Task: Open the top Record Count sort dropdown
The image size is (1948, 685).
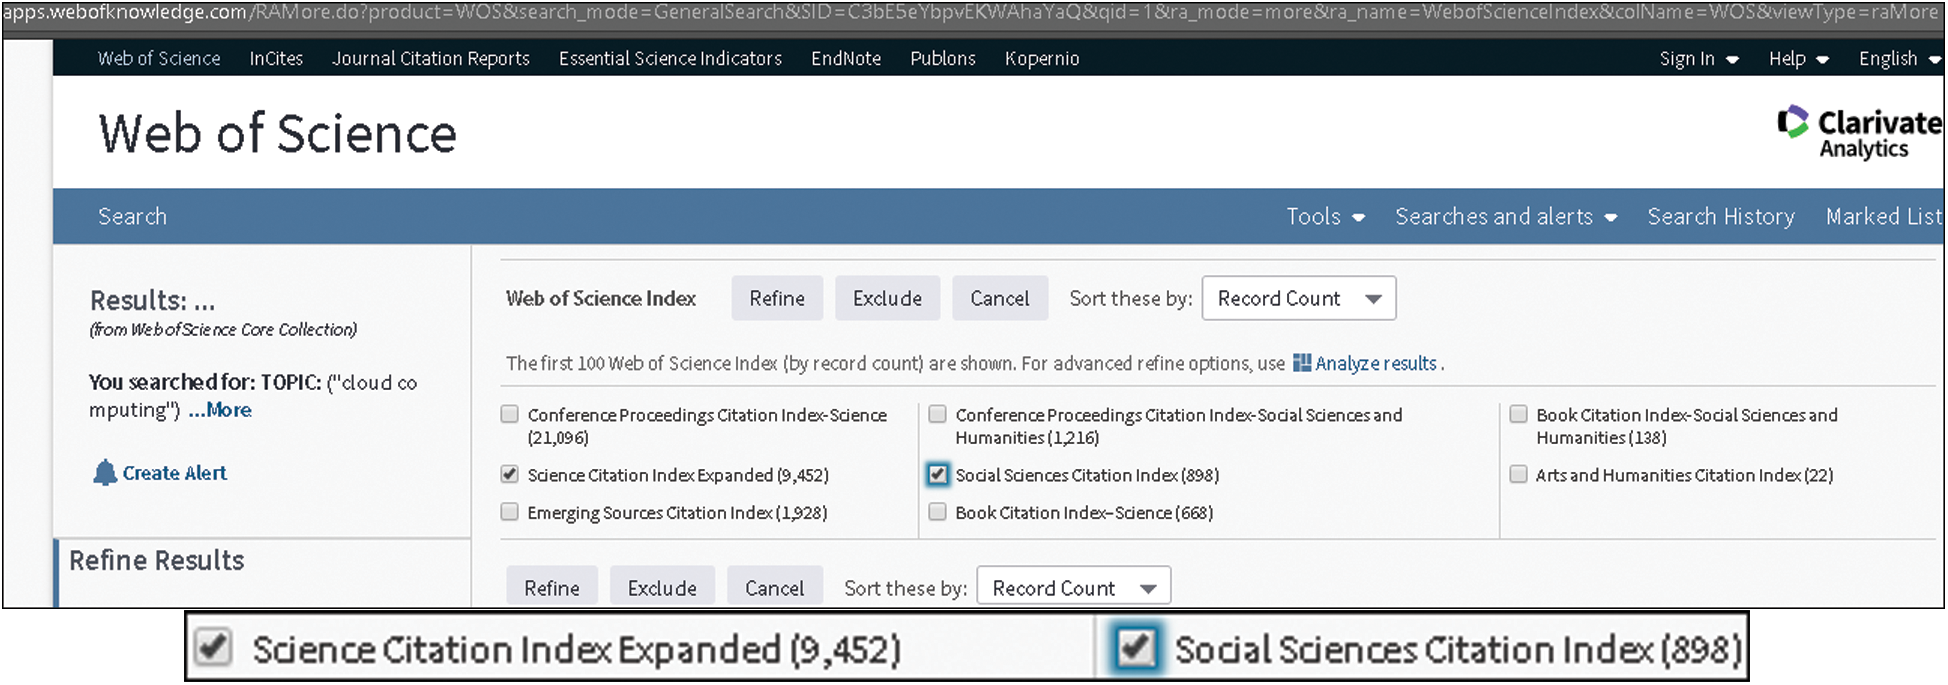Action: (1298, 299)
